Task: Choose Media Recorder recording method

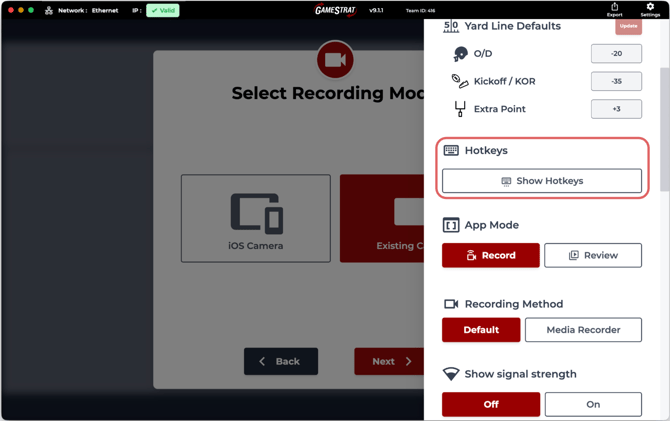Action: coord(583,330)
